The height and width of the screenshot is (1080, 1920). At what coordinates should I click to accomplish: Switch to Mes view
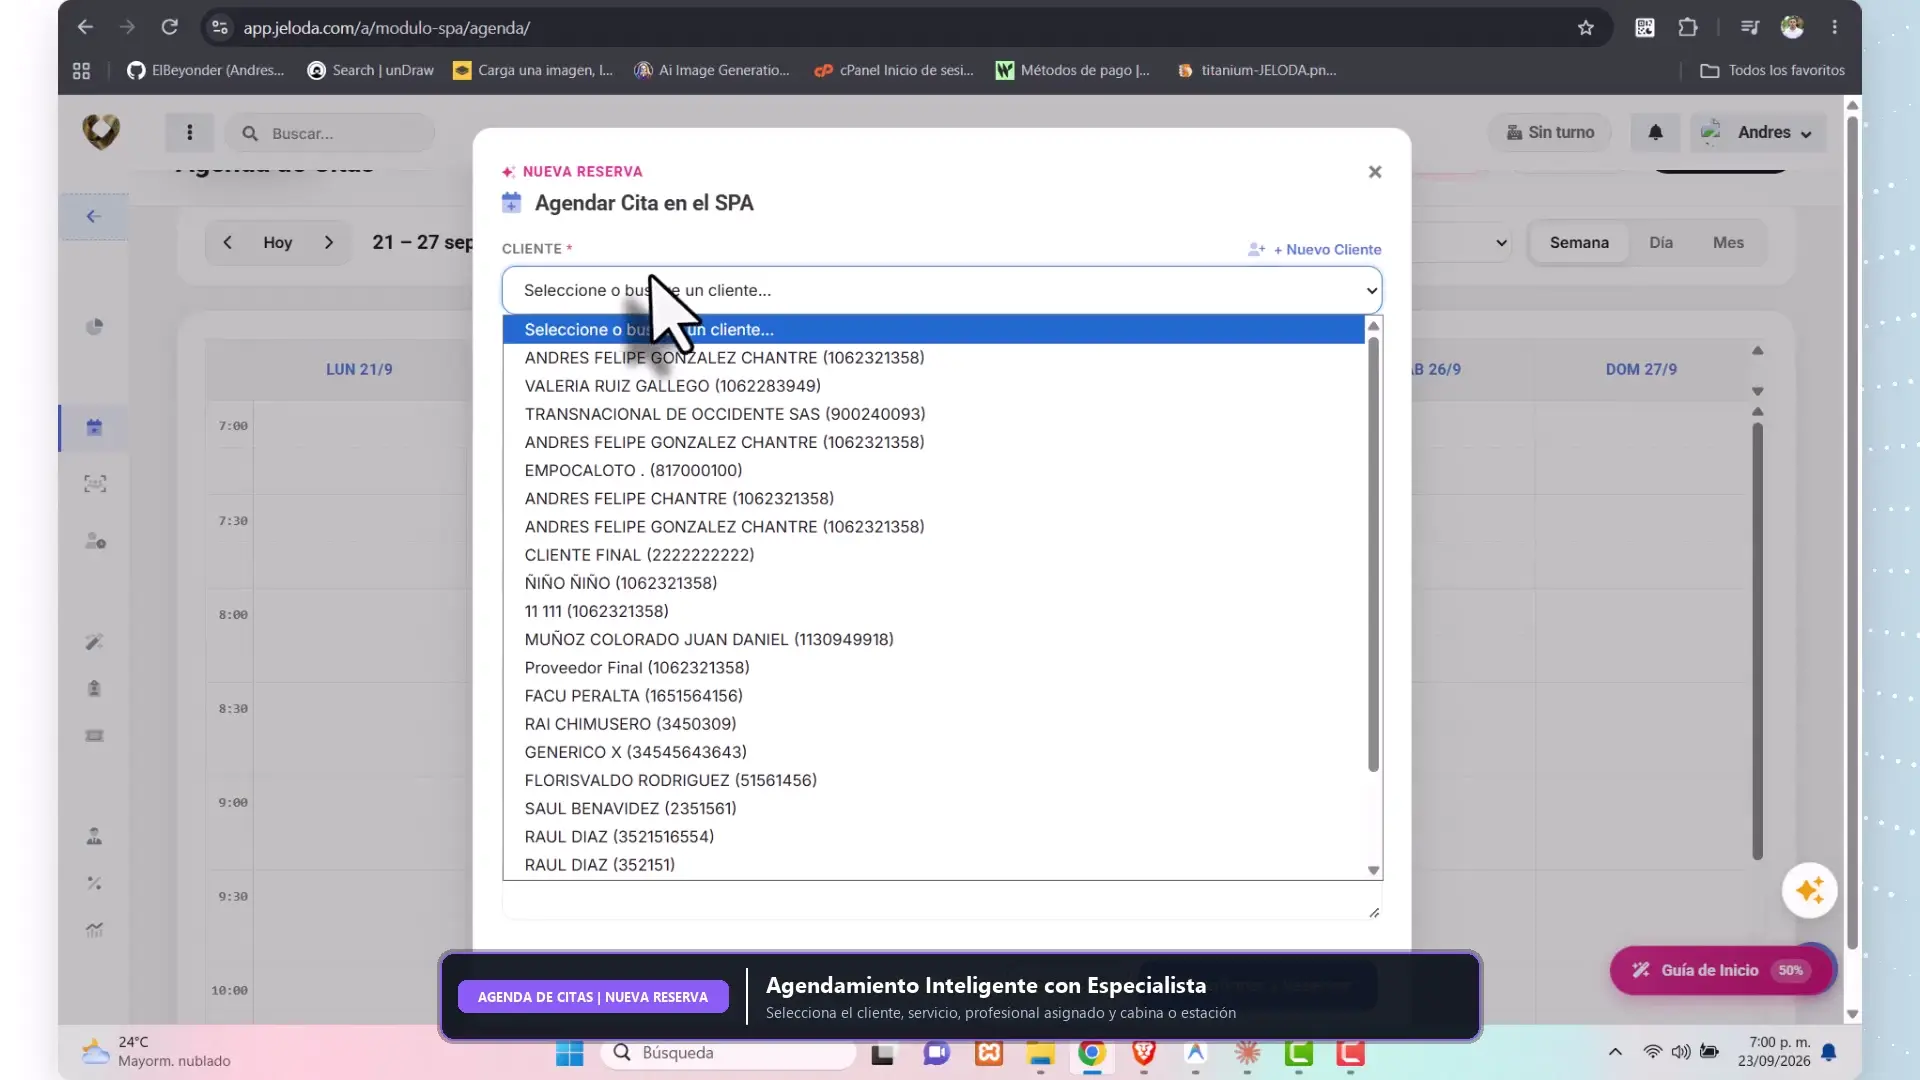coord(1728,242)
